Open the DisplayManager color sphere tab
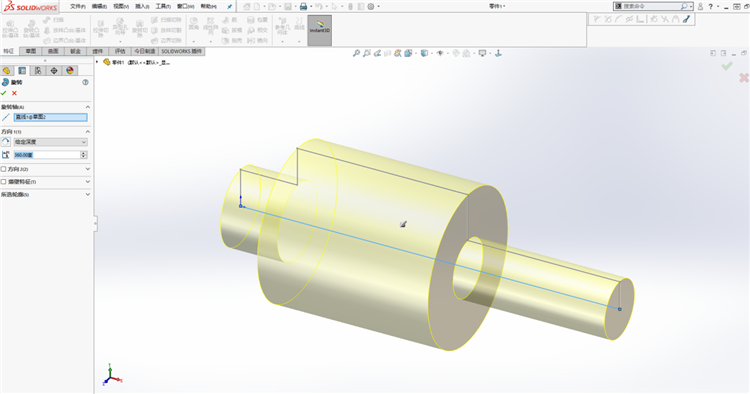 click(x=70, y=71)
